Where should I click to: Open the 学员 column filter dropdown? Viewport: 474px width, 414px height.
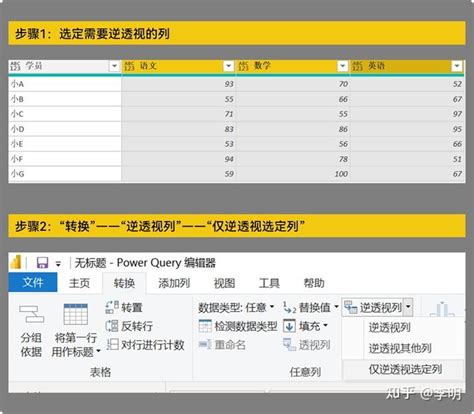[114, 66]
